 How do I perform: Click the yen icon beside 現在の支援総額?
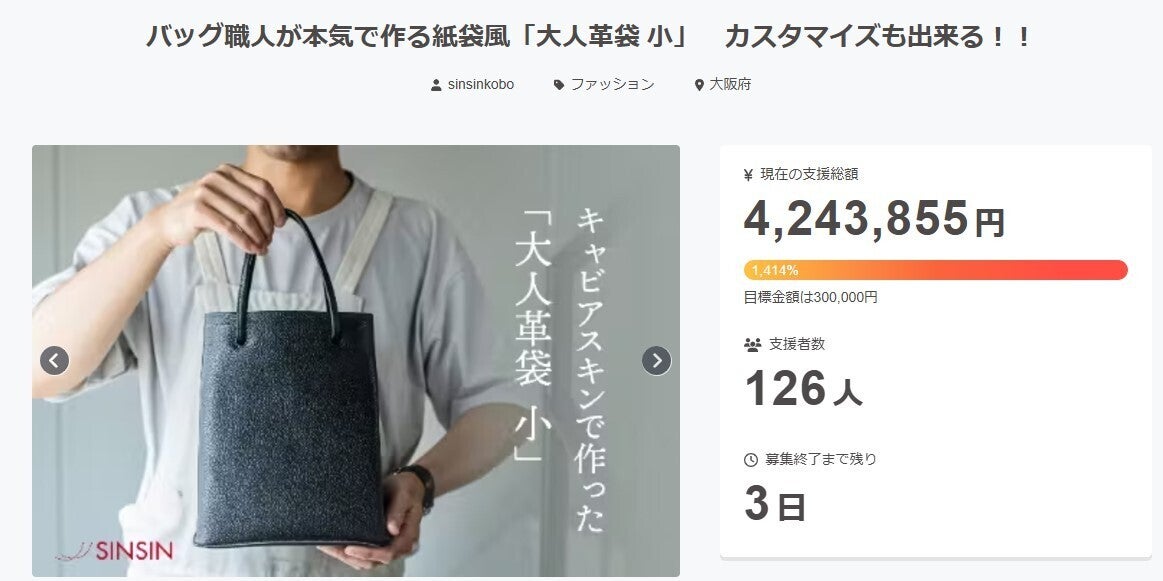tap(748, 175)
